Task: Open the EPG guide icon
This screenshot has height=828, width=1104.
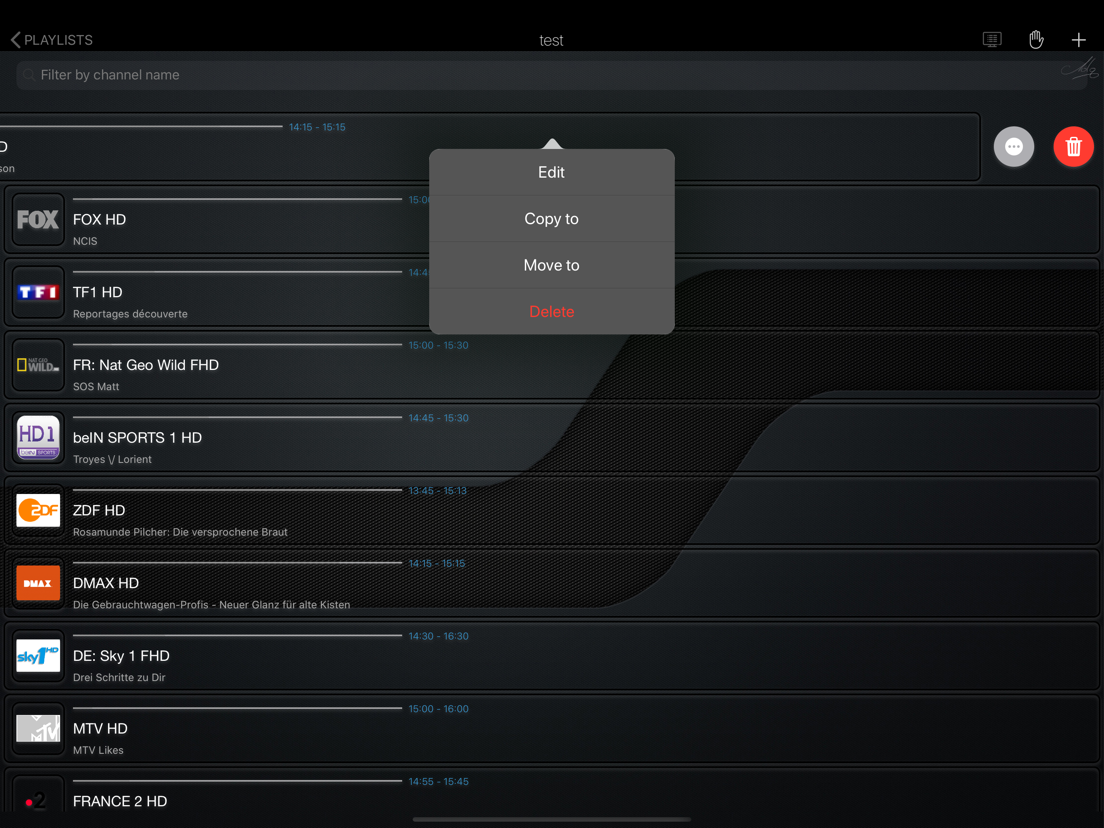Action: point(991,39)
